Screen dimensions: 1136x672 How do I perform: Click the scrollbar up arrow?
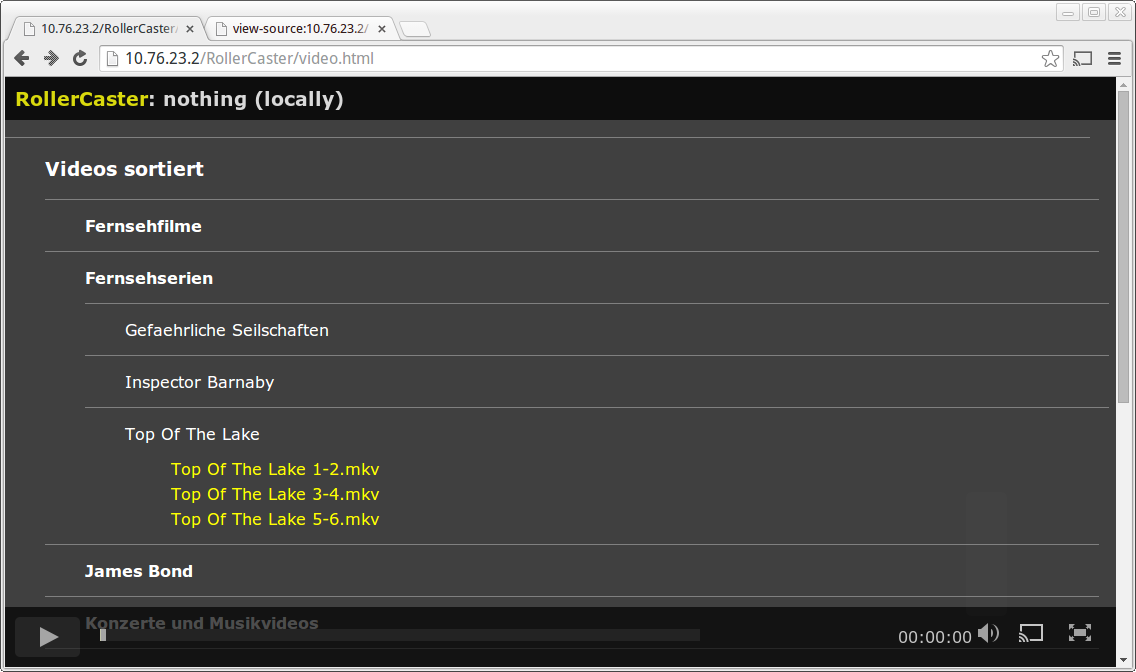[x=1123, y=85]
